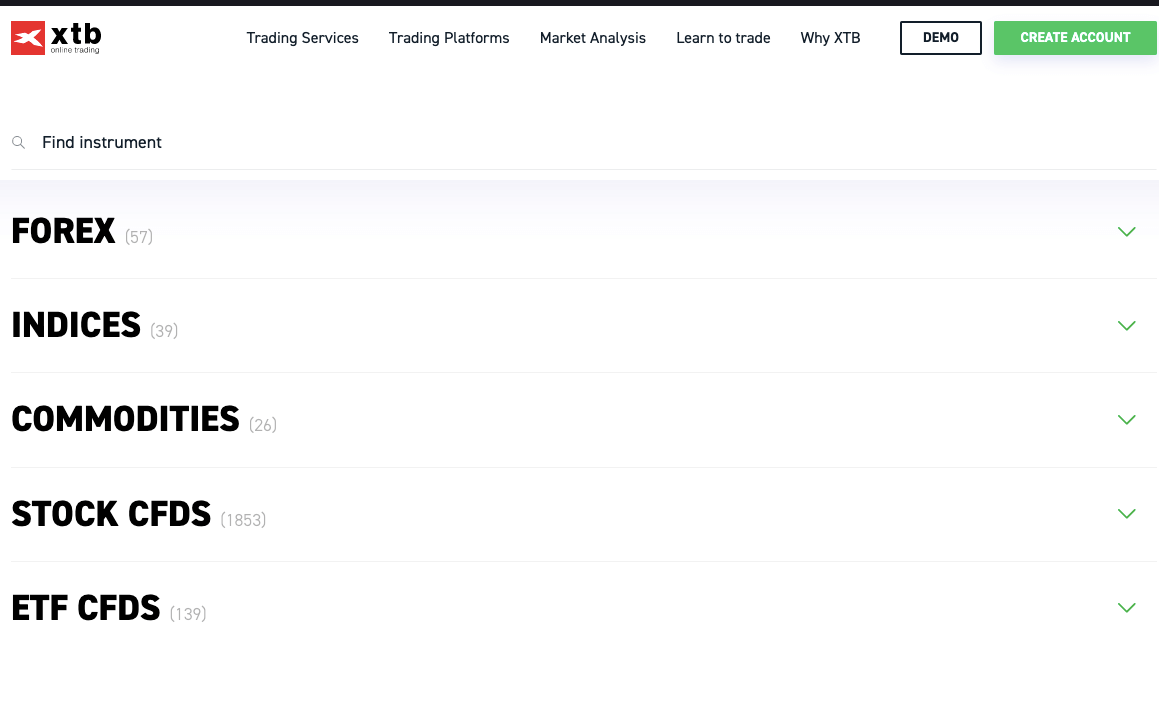Click the DEMO button
Image resolution: width=1159 pixels, height=702 pixels.
pyautogui.click(x=940, y=38)
